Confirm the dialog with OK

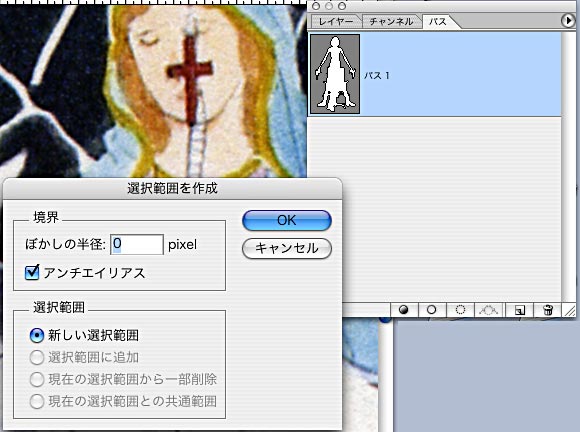click(x=287, y=220)
